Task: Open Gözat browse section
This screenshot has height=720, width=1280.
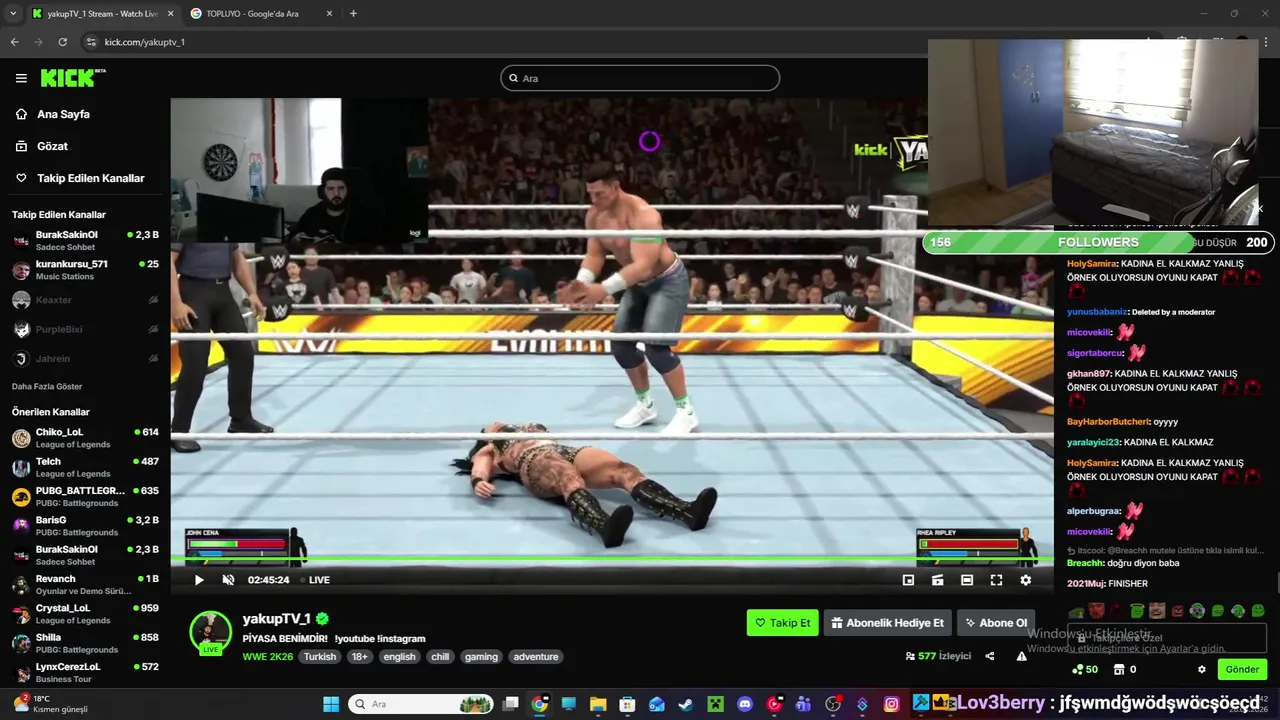Action: 52,146
